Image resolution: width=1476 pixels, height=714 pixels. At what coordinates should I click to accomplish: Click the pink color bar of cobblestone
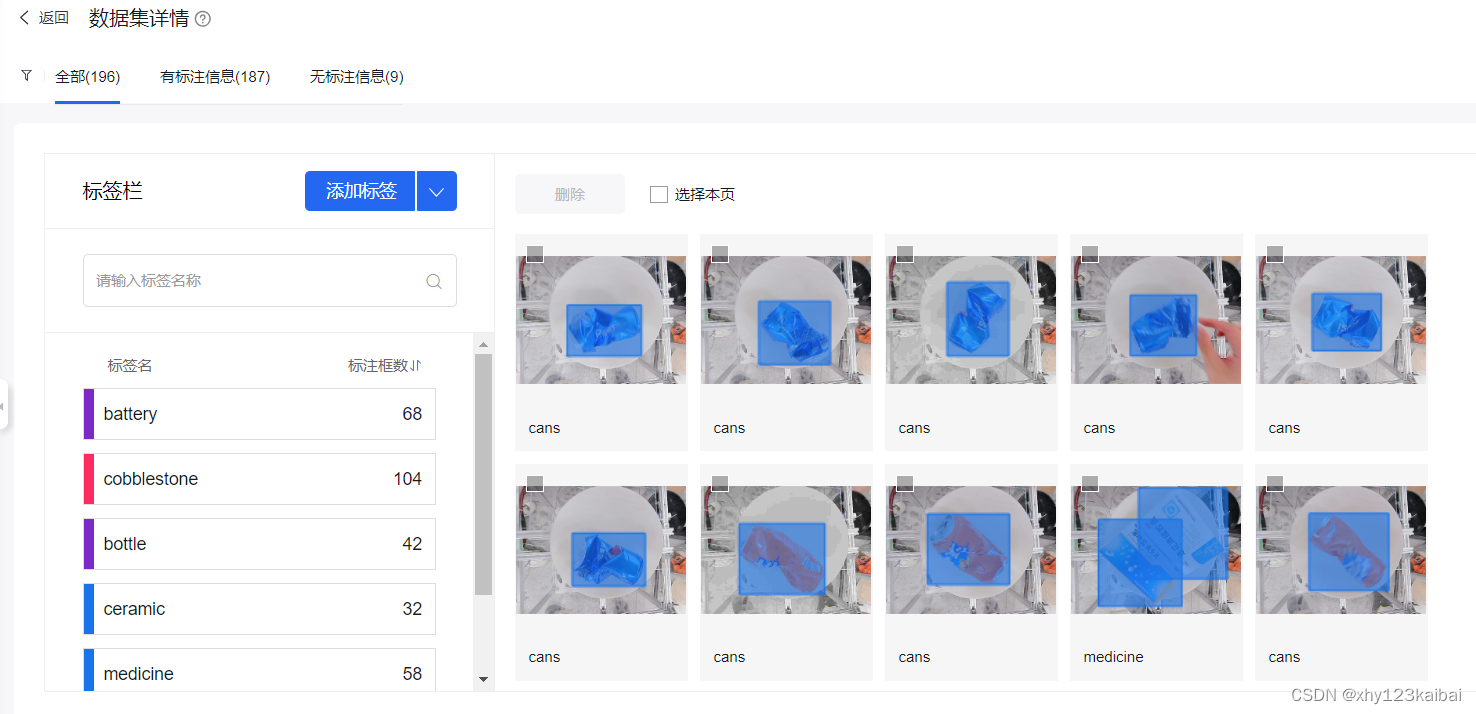88,479
